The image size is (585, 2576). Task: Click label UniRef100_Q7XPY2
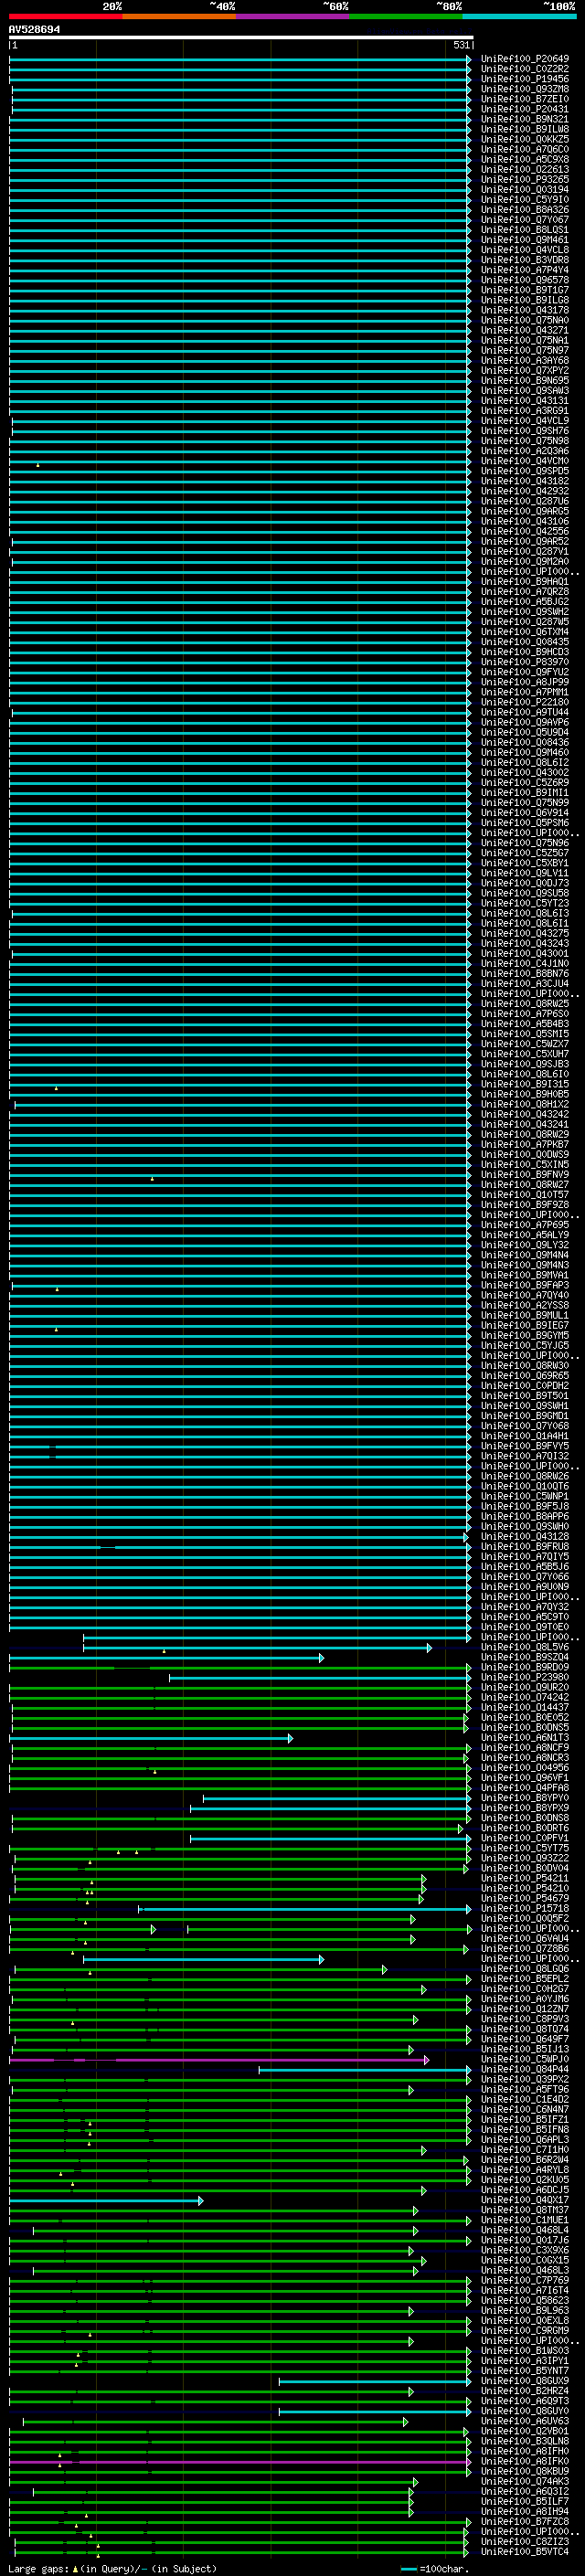[525, 370]
